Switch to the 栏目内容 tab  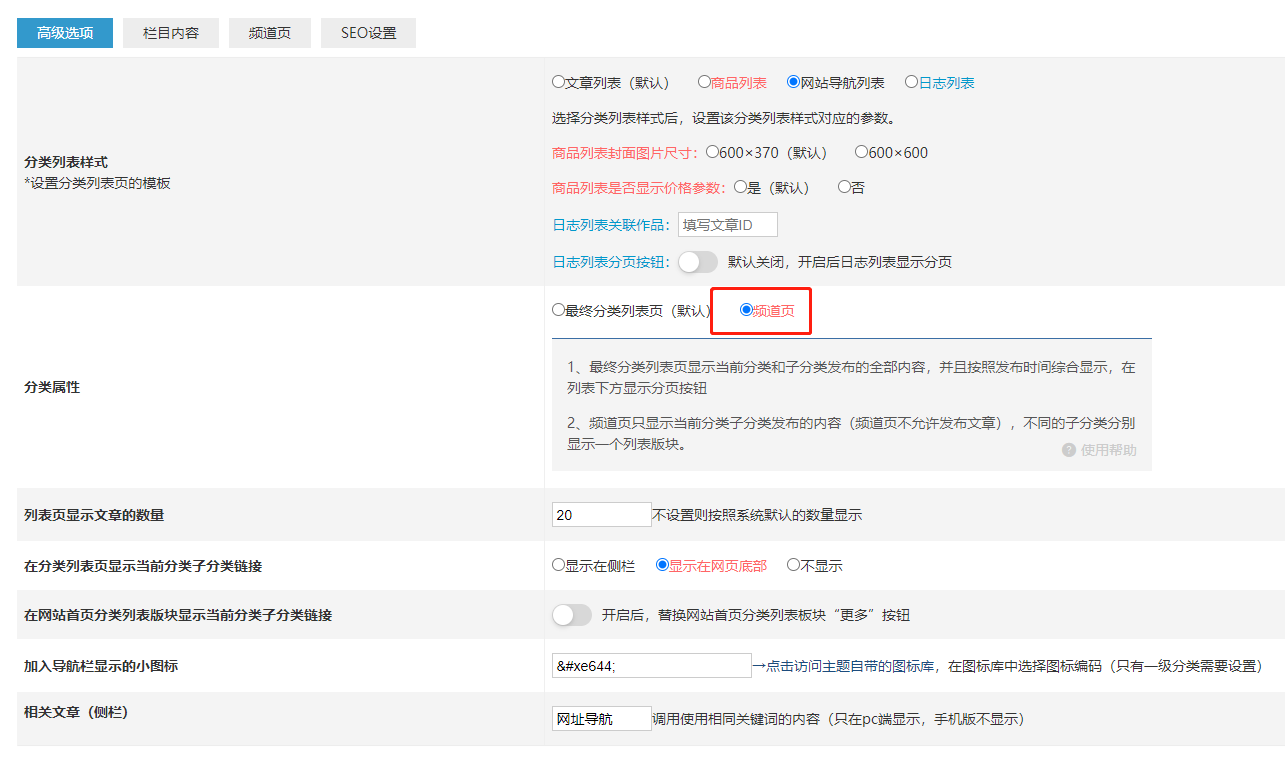pyautogui.click(x=171, y=33)
